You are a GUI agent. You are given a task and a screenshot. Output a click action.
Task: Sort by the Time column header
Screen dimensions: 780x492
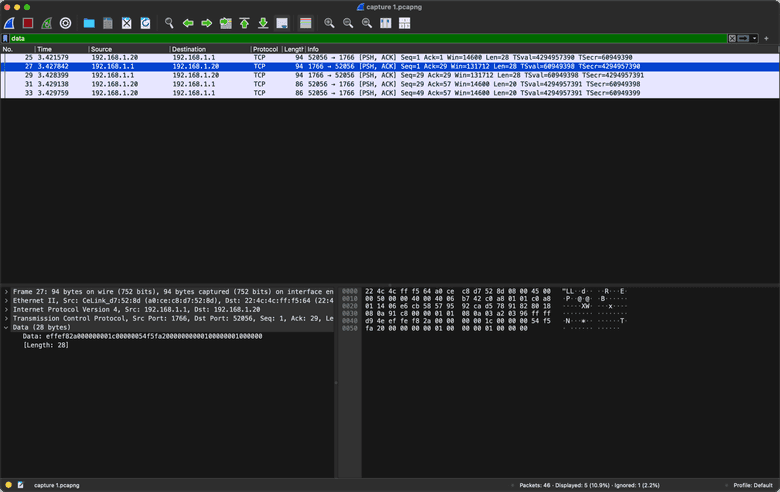62,49
